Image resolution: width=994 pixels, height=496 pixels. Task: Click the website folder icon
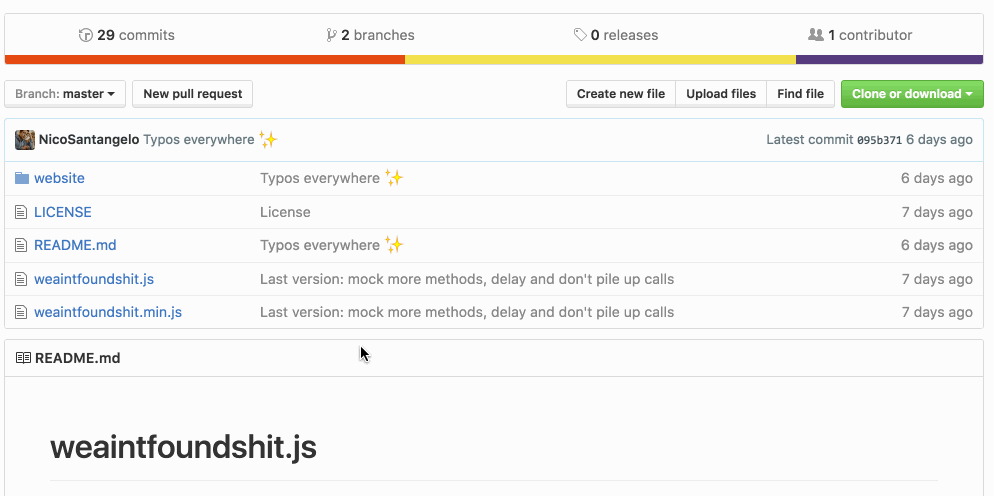click(22, 178)
